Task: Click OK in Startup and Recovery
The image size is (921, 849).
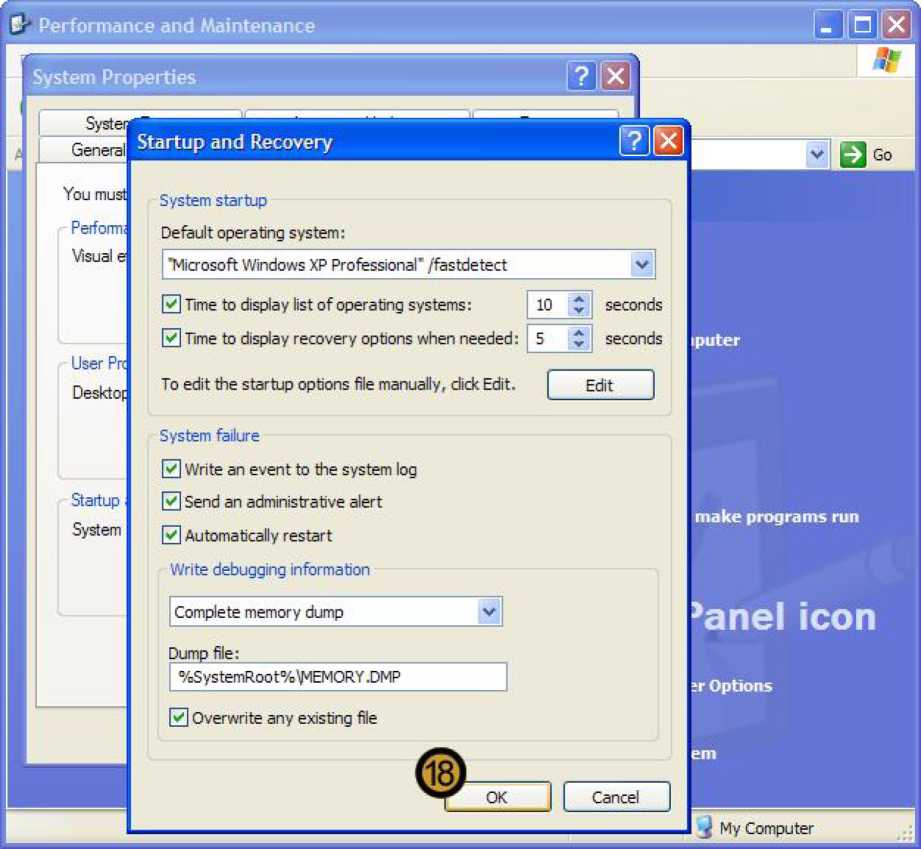Action: point(498,797)
